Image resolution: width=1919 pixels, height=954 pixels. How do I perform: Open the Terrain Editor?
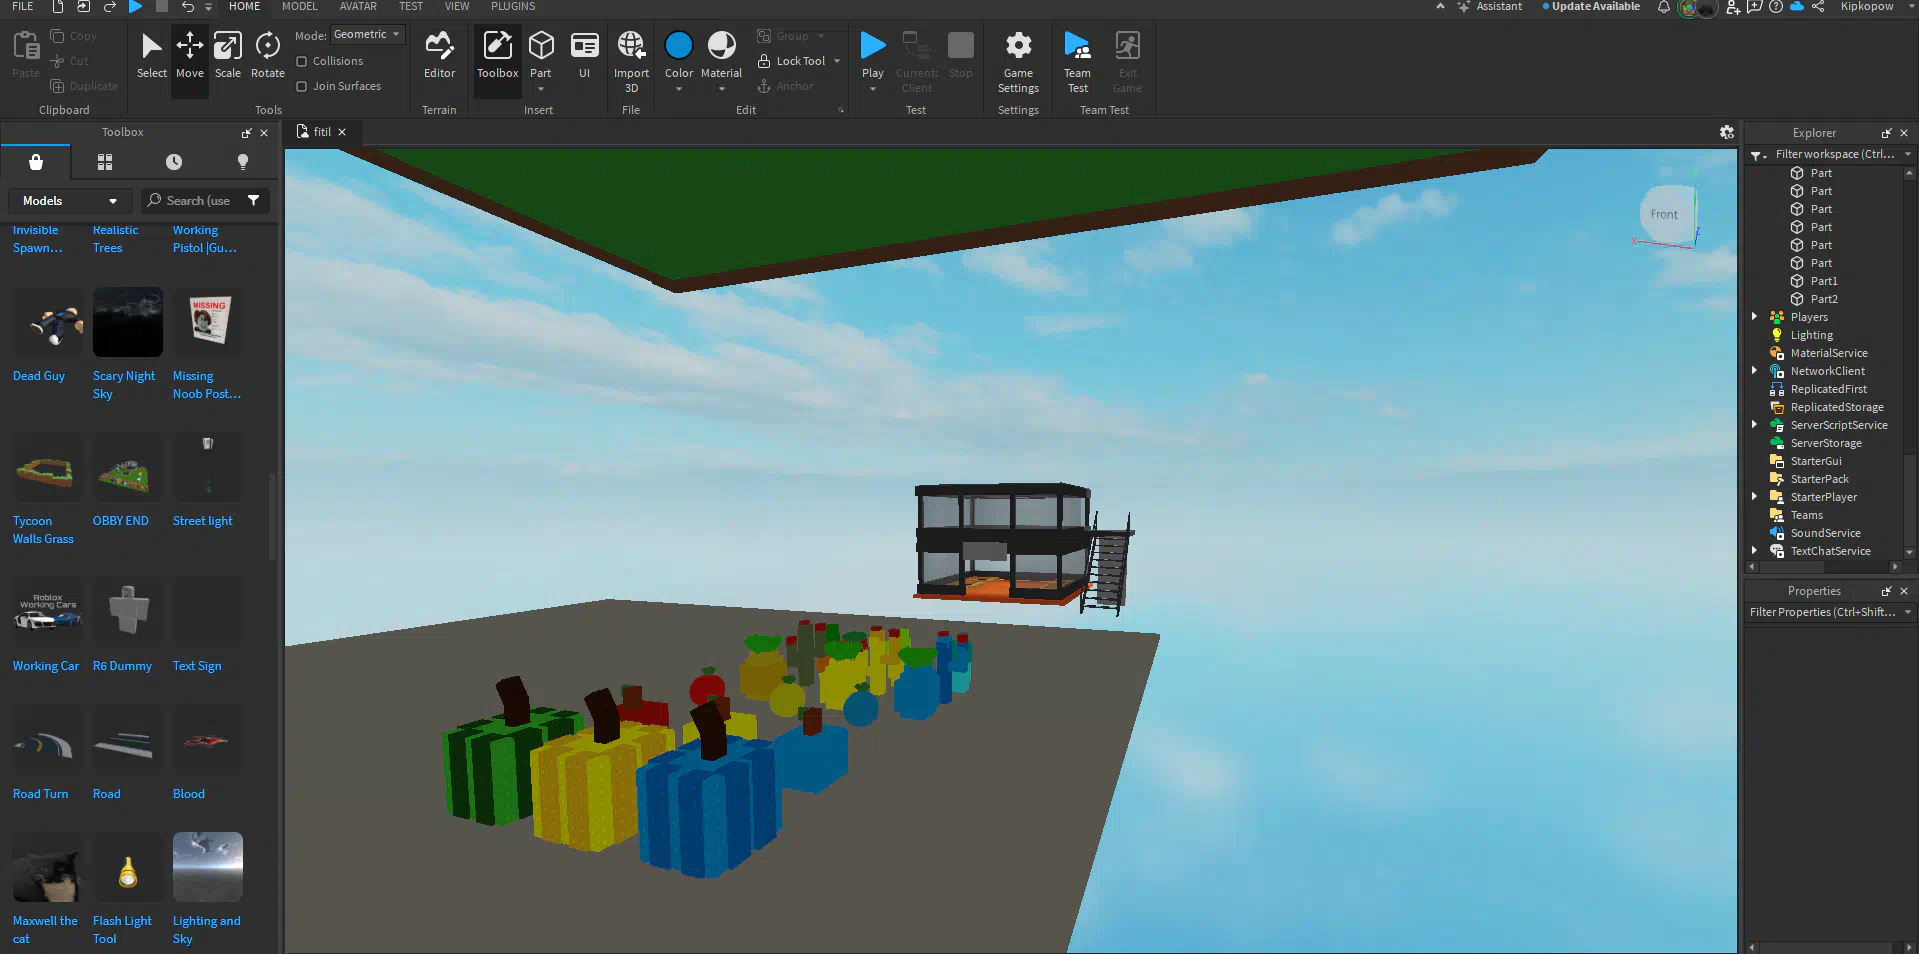click(x=439, y=55)
